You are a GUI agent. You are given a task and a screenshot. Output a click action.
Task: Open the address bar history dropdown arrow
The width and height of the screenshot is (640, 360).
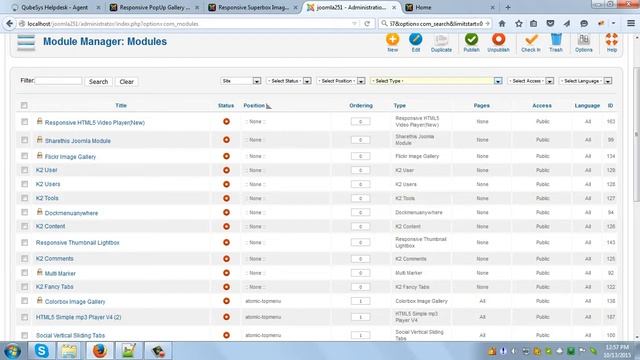click(x=354, y=24)
